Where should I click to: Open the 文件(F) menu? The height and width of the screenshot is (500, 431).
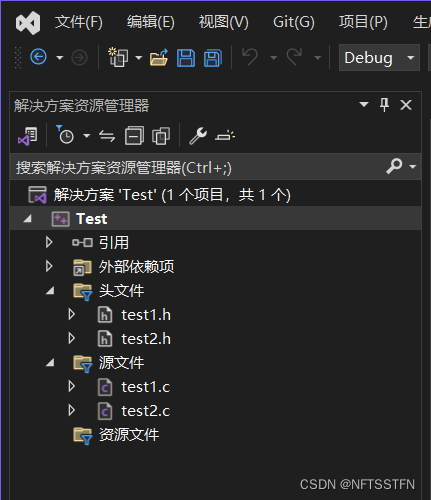pos(79,22)
